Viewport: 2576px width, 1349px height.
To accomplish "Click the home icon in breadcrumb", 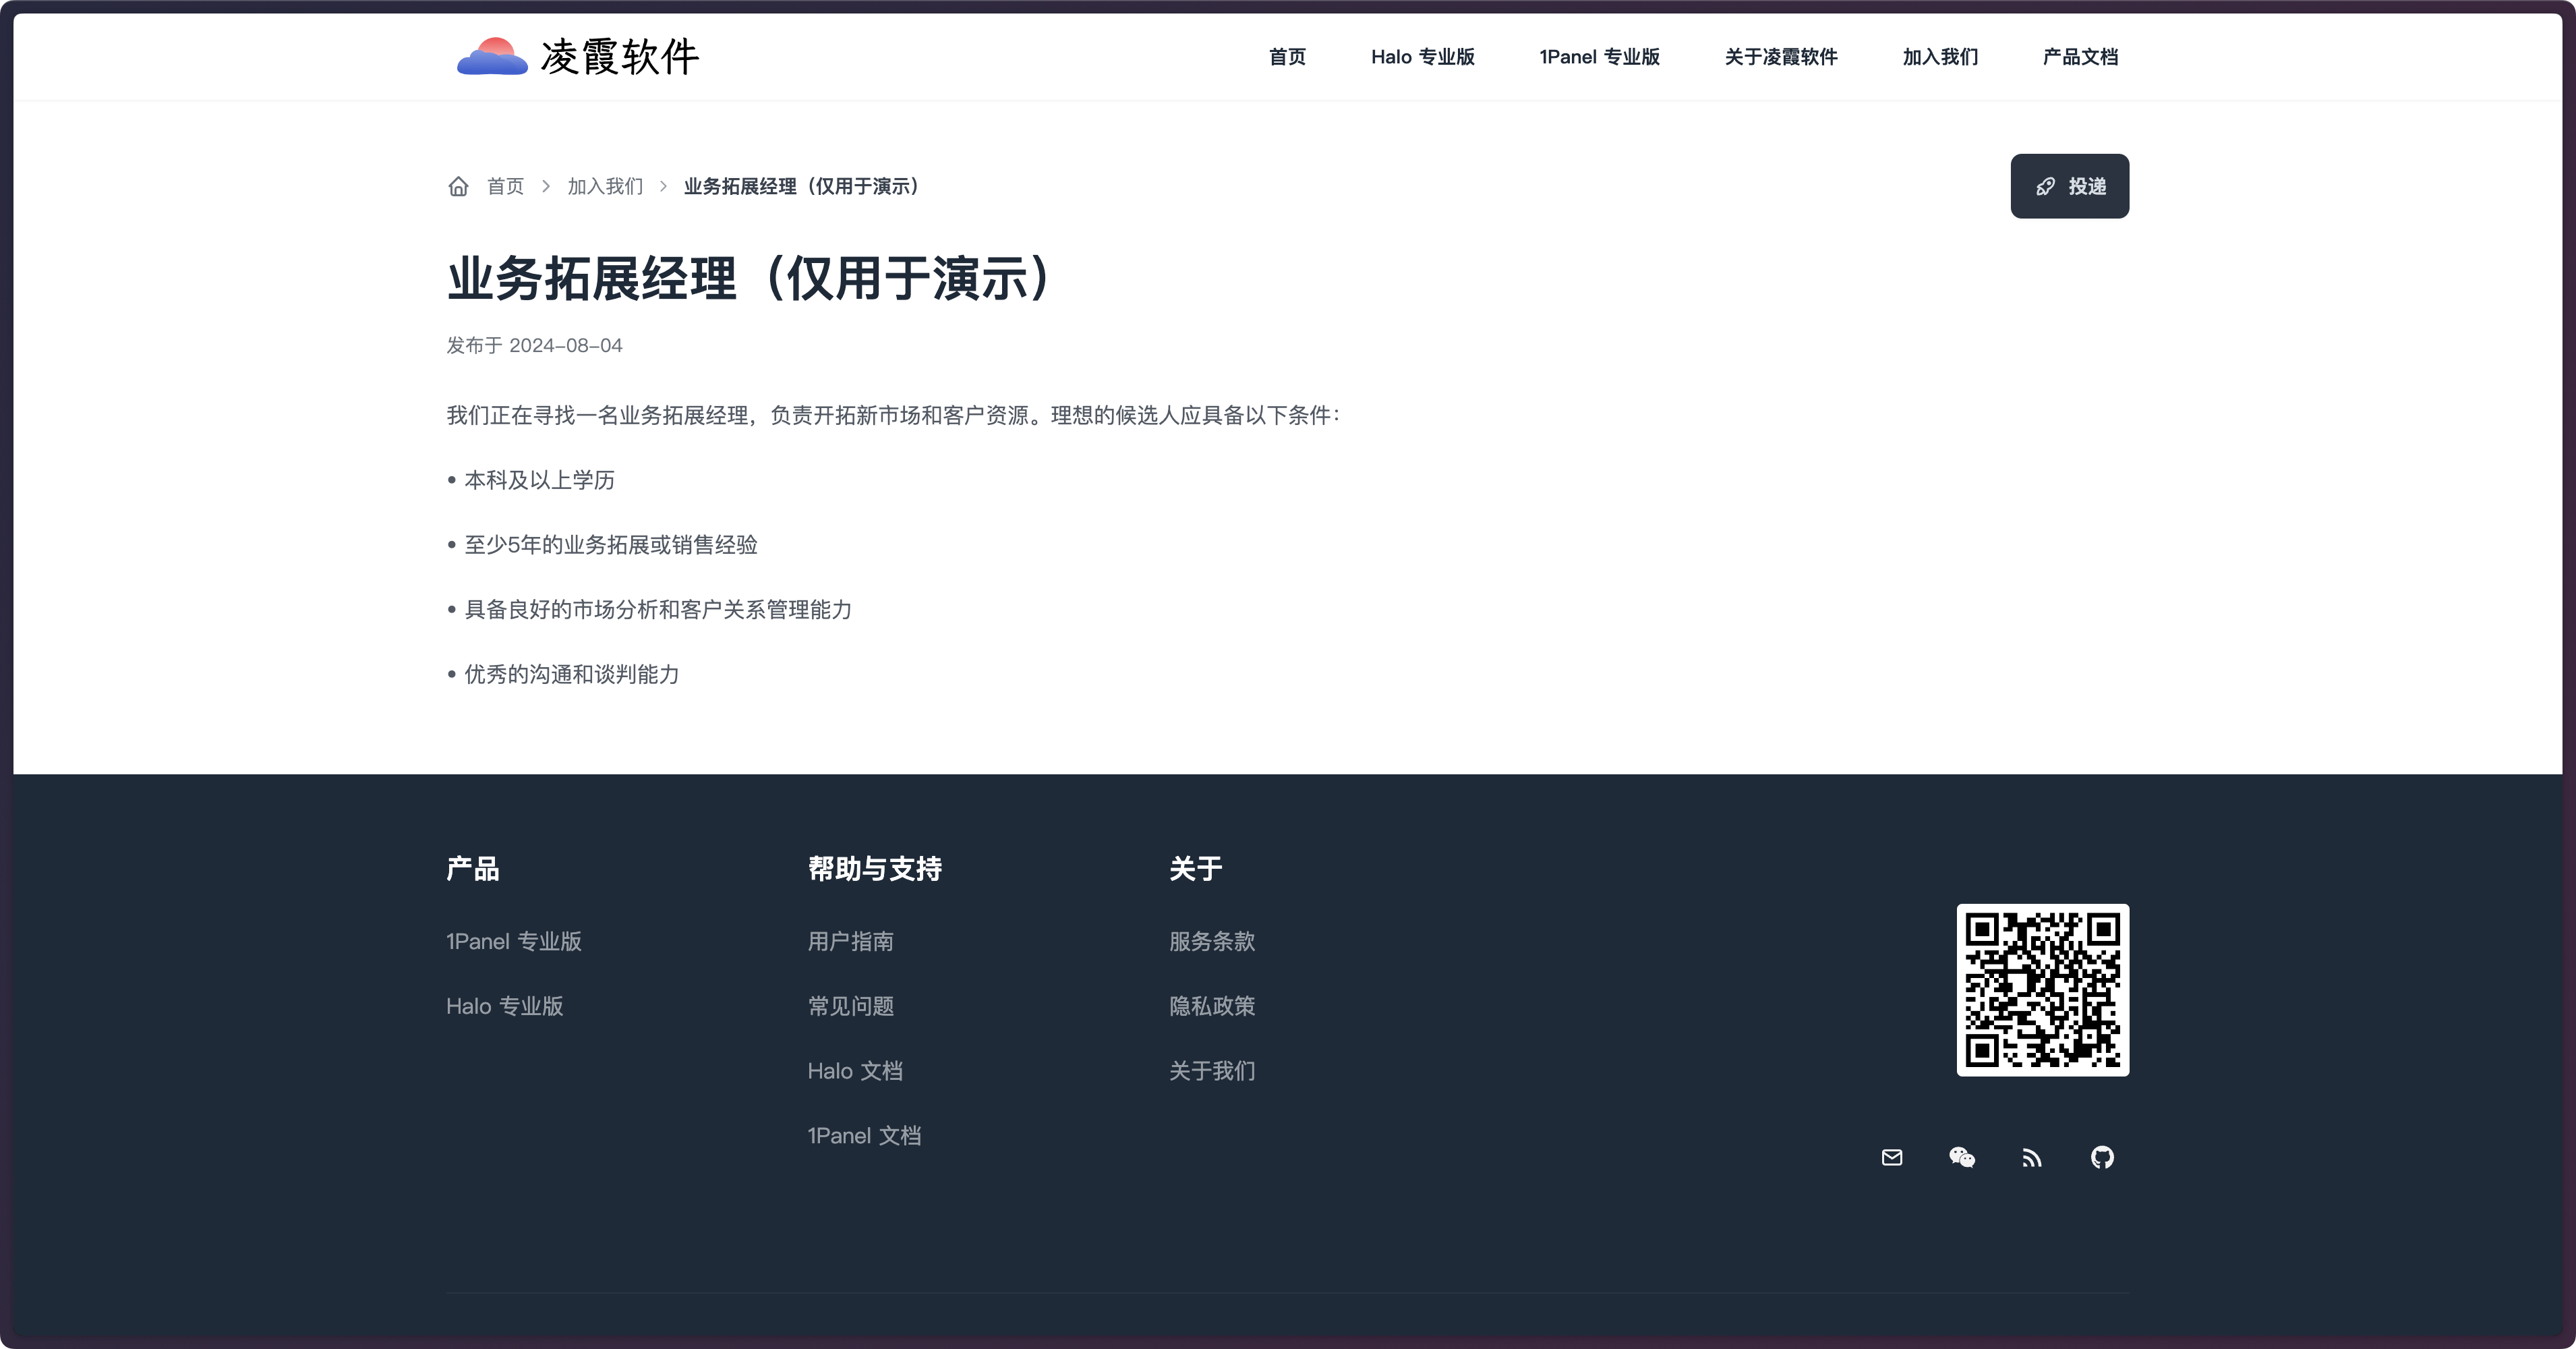I will [x=458, y=186].
